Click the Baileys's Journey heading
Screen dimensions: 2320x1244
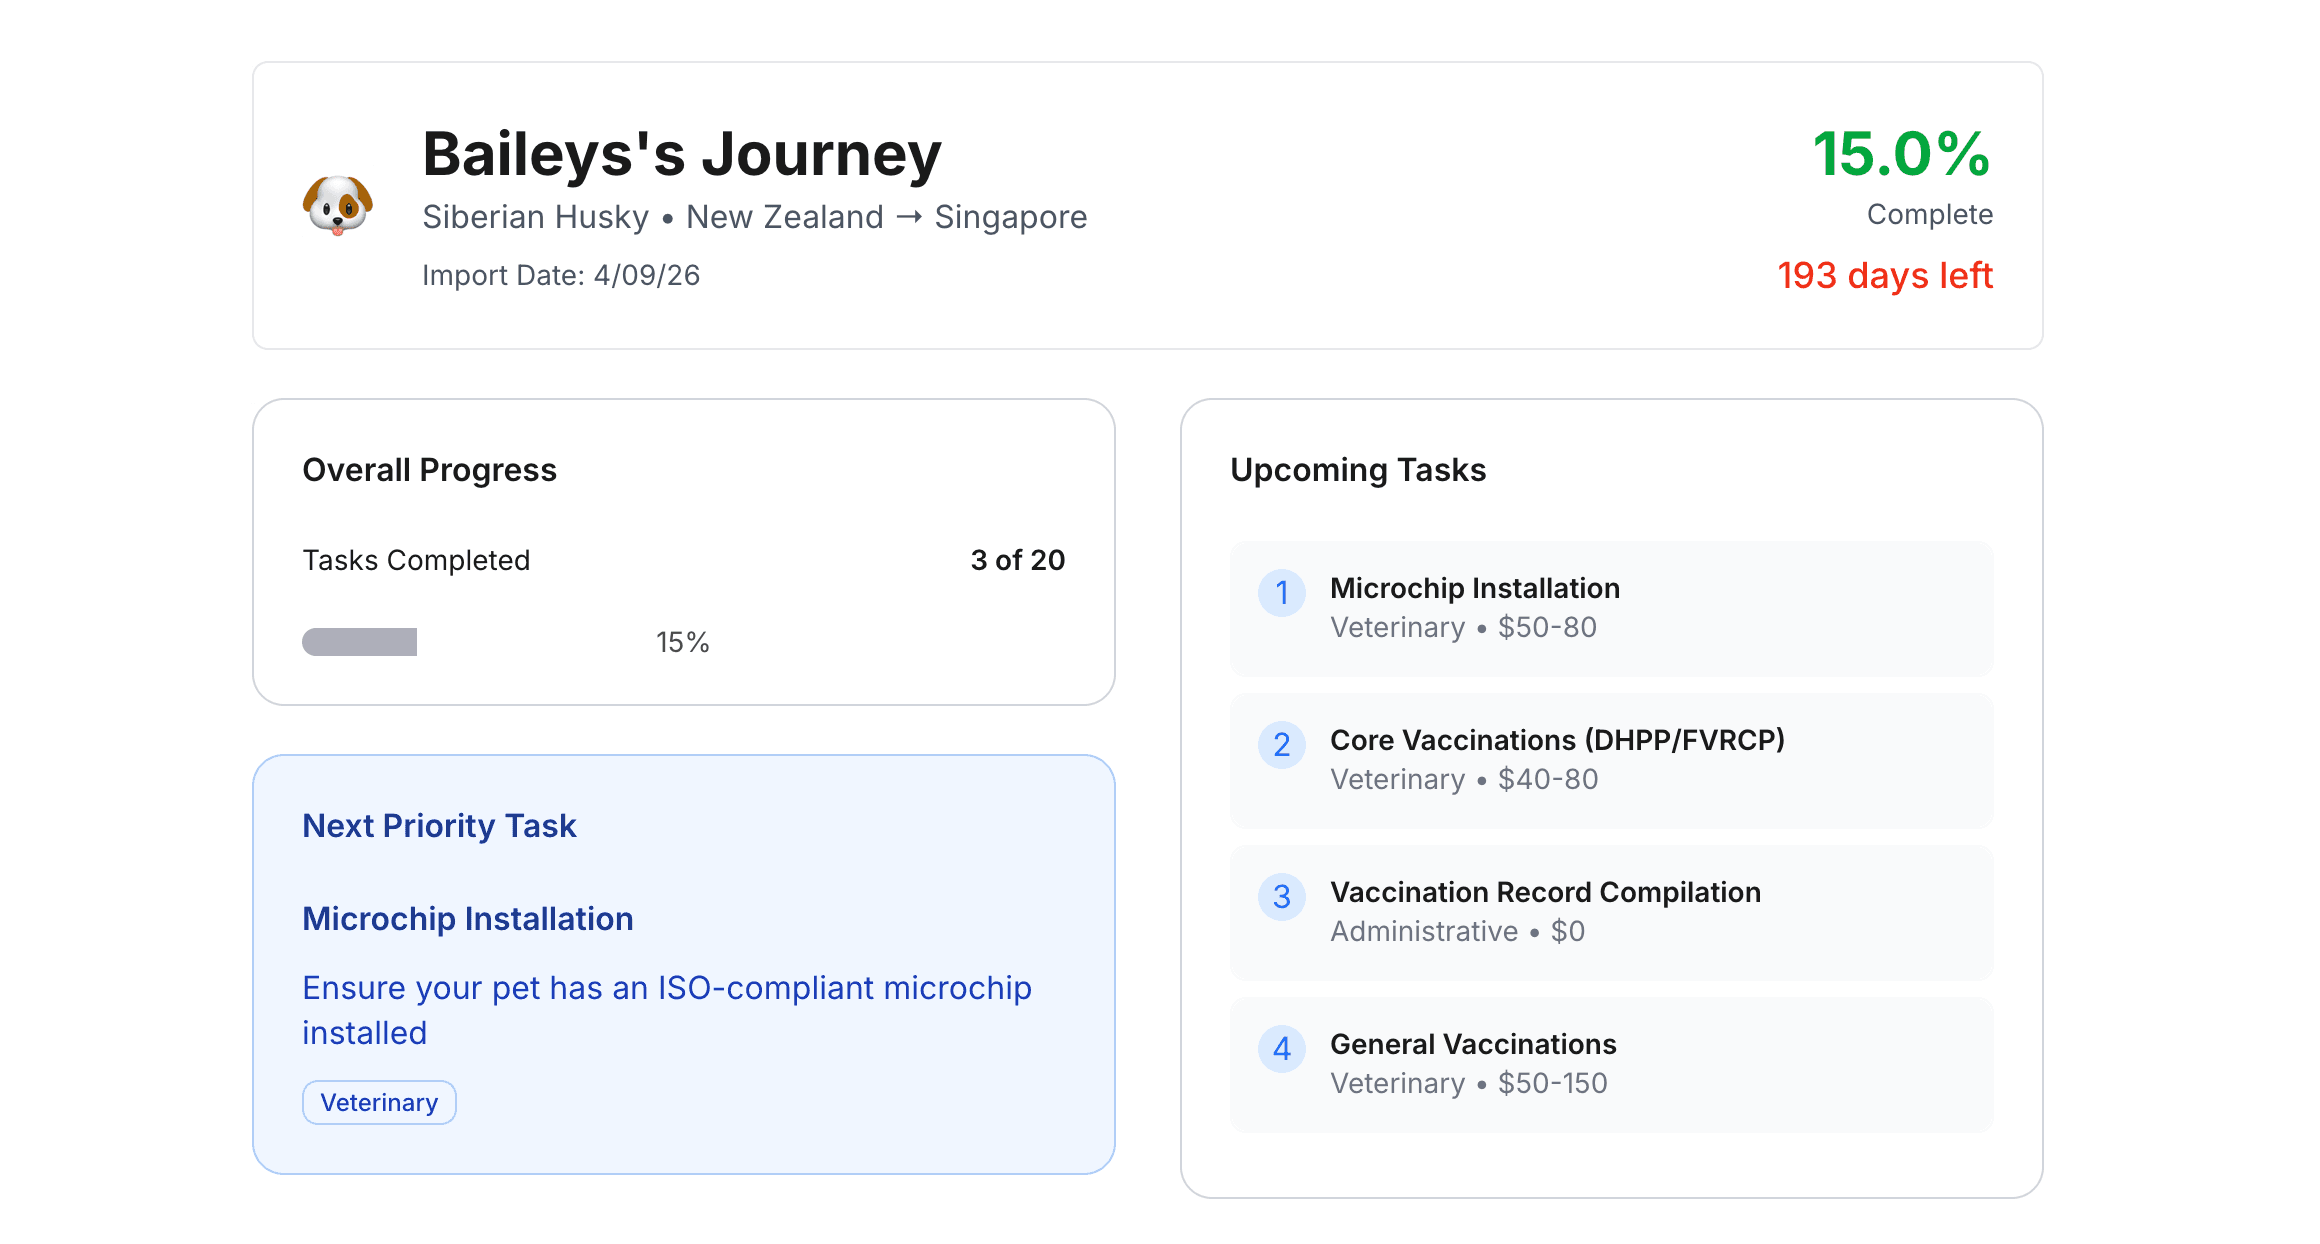coord(681,154)
